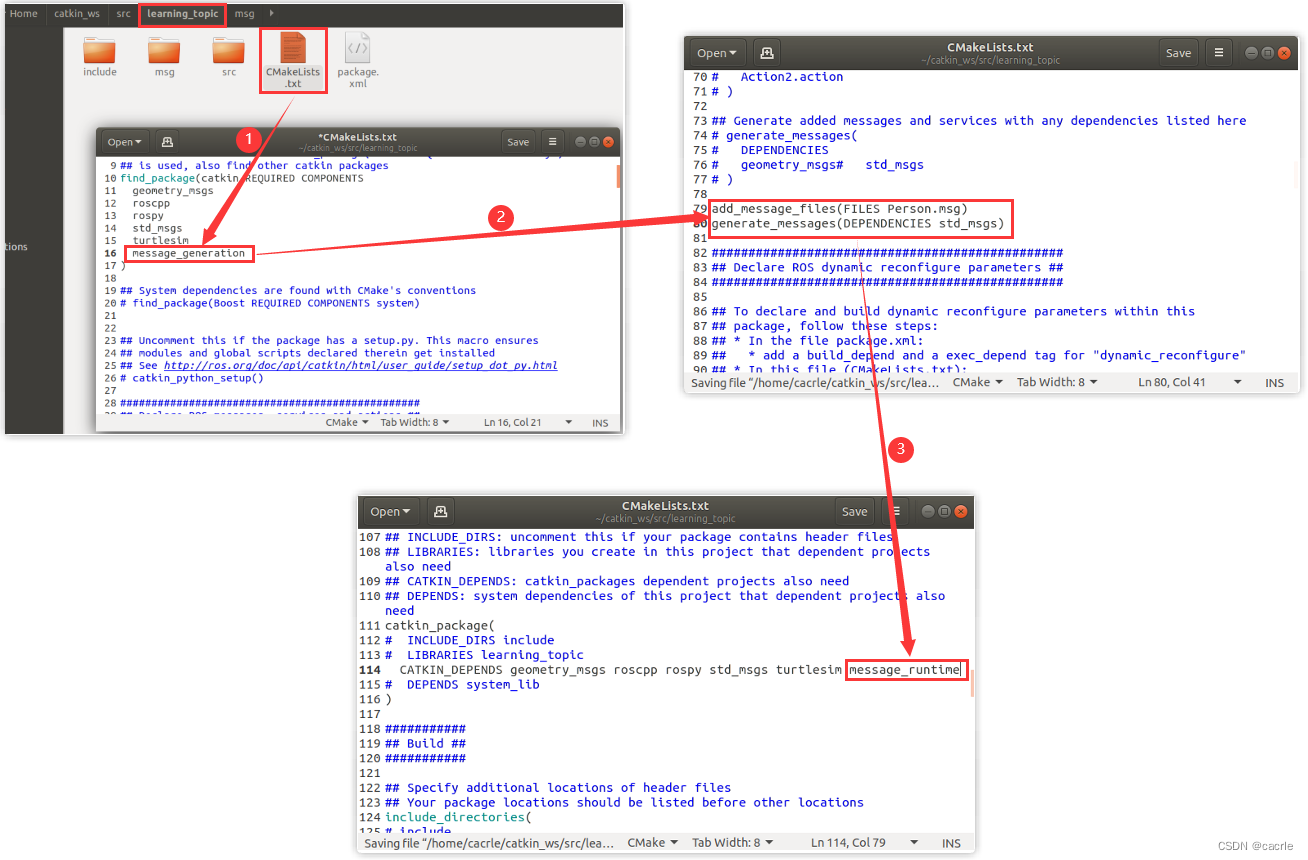Viewport: 1308px width, 860px height.
Task: Open CMake language dropdown near Ln 16
Action: 346,423
